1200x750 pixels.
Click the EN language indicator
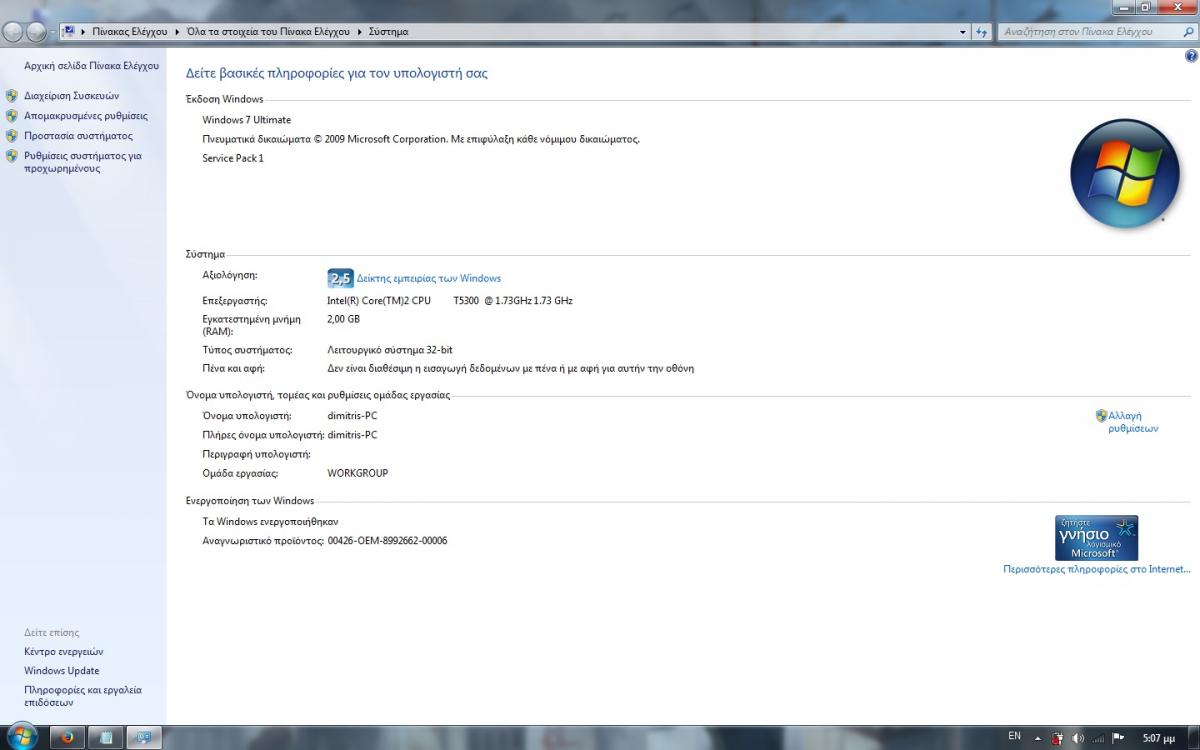click(1014, 736)
